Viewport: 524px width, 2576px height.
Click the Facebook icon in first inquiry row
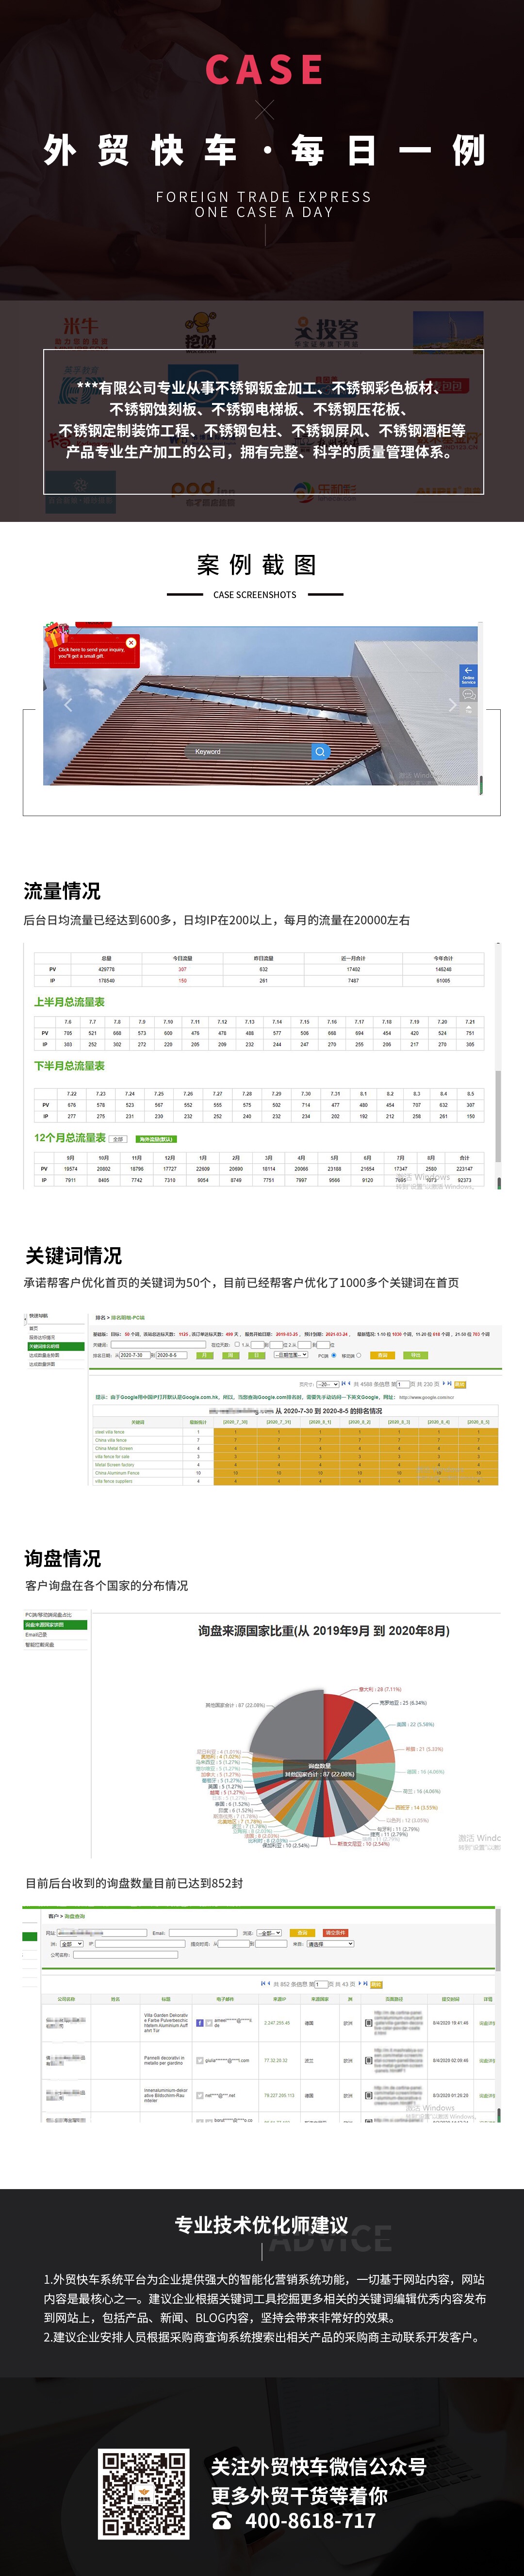[x=200, y=2022]
